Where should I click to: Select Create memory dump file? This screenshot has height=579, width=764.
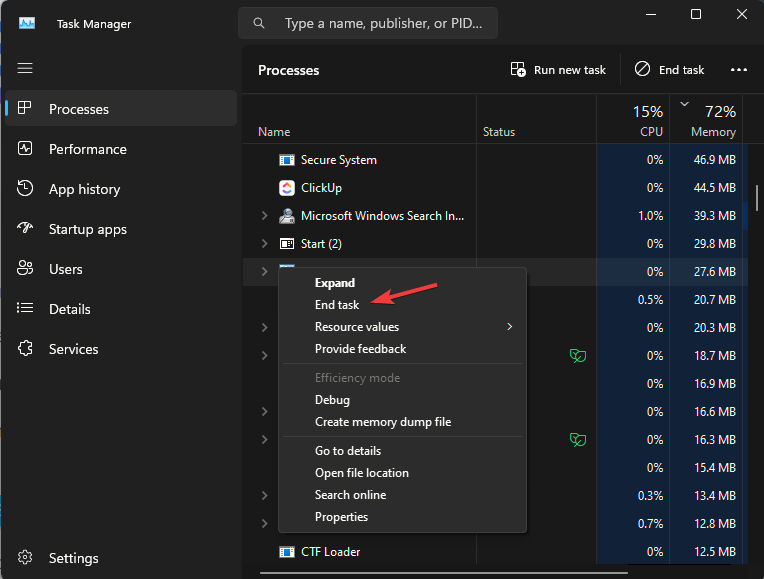(402, 422)
